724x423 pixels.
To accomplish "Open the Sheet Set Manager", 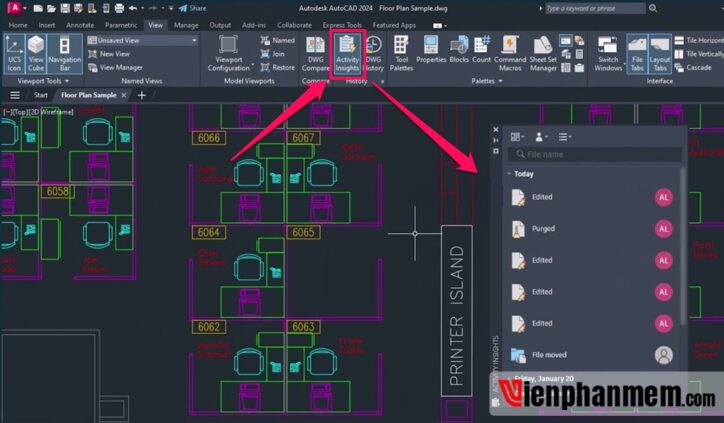I will 543,54.
